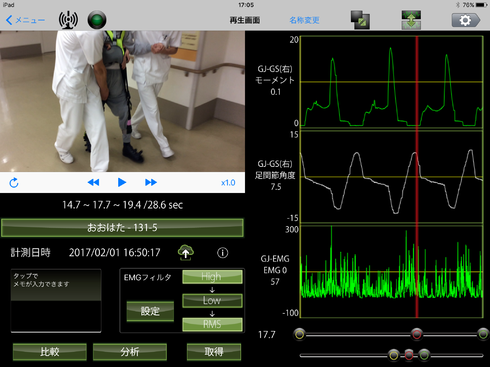Tap the 再生画面 title
The height and width of the screenshot is (367, 490).
[245, 20]
